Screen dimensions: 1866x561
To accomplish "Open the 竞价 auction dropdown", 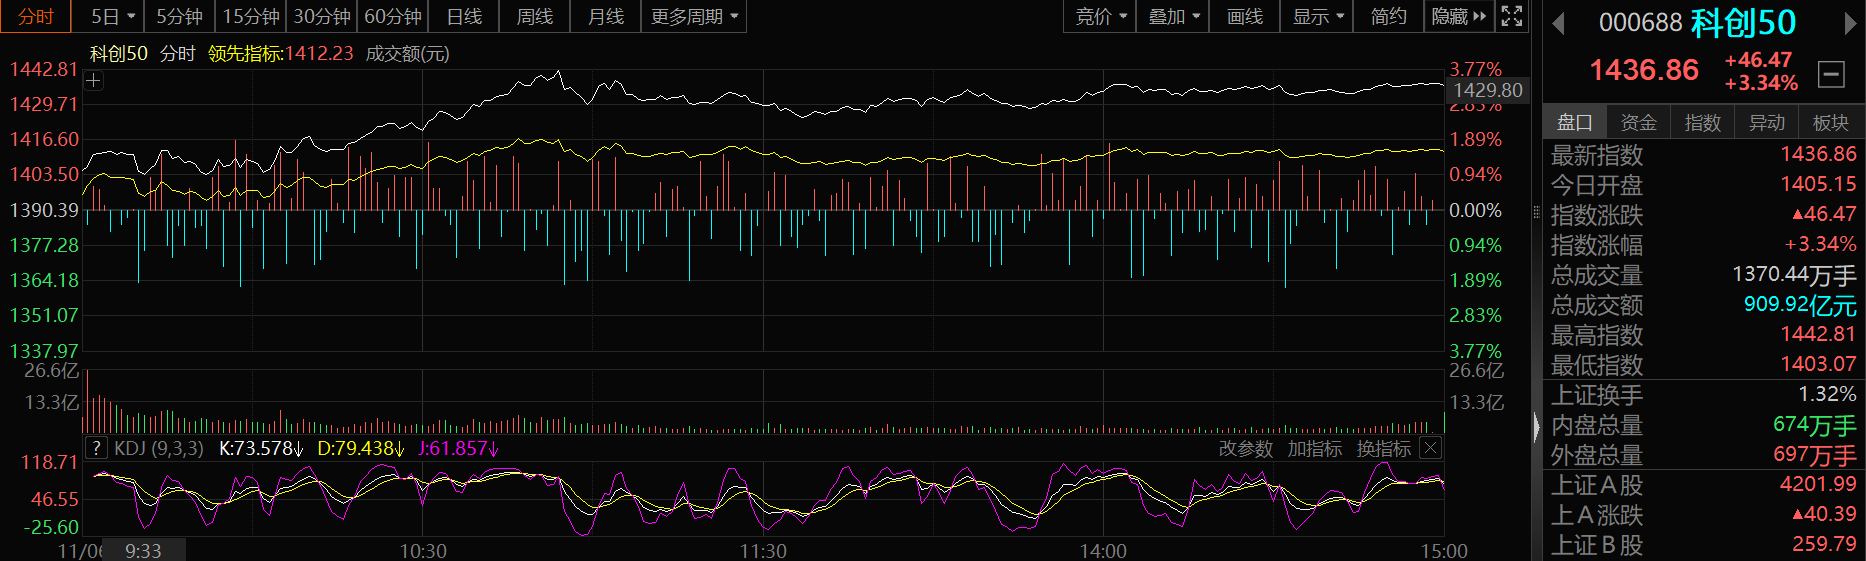I will coord(1100,16).
